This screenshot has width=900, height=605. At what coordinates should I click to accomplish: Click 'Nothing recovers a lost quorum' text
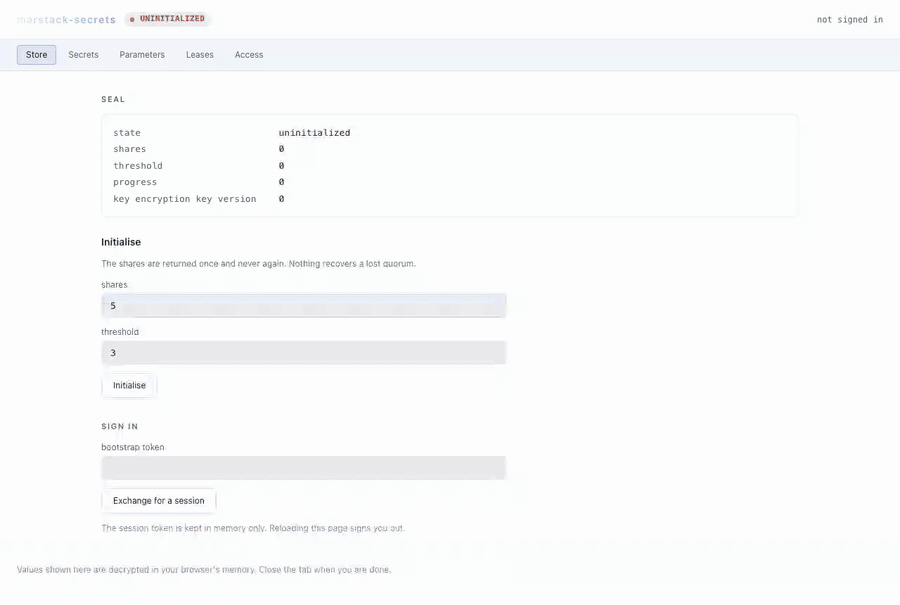352,263
